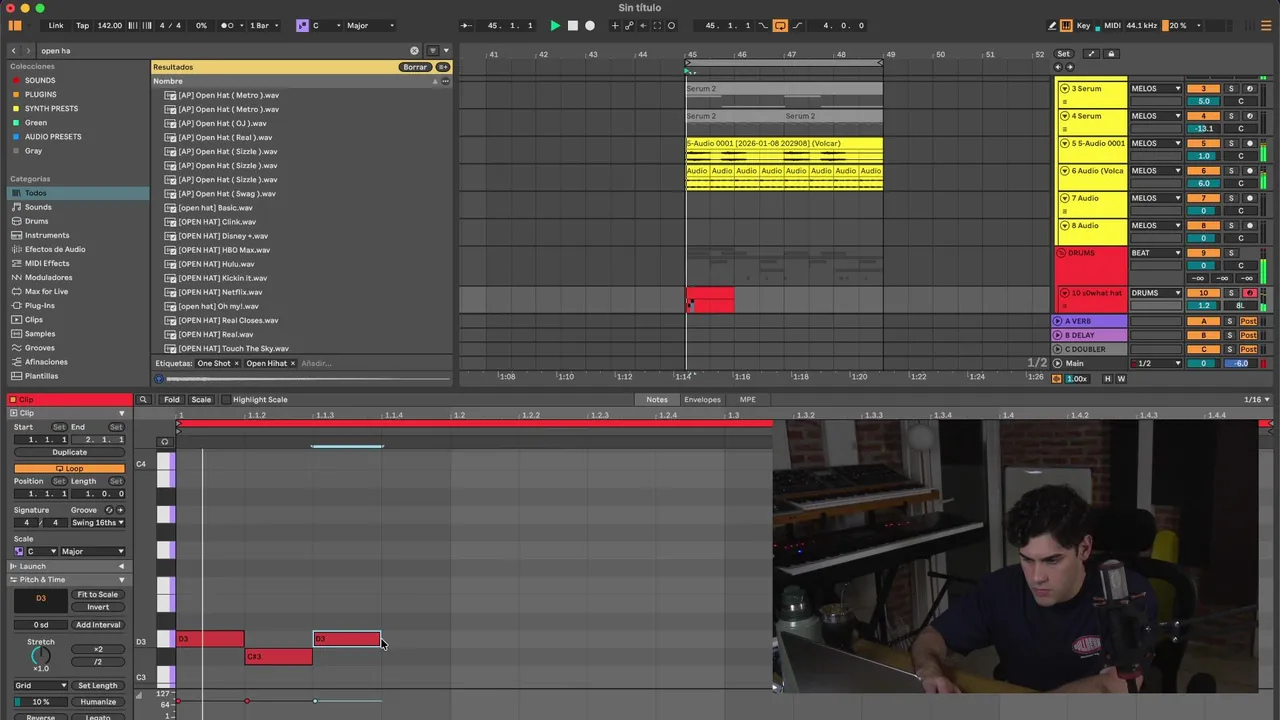Click the Punch-In switch icon
Image resolution: width=1280 pixels, height=720 pixels.
coord(763,25)
